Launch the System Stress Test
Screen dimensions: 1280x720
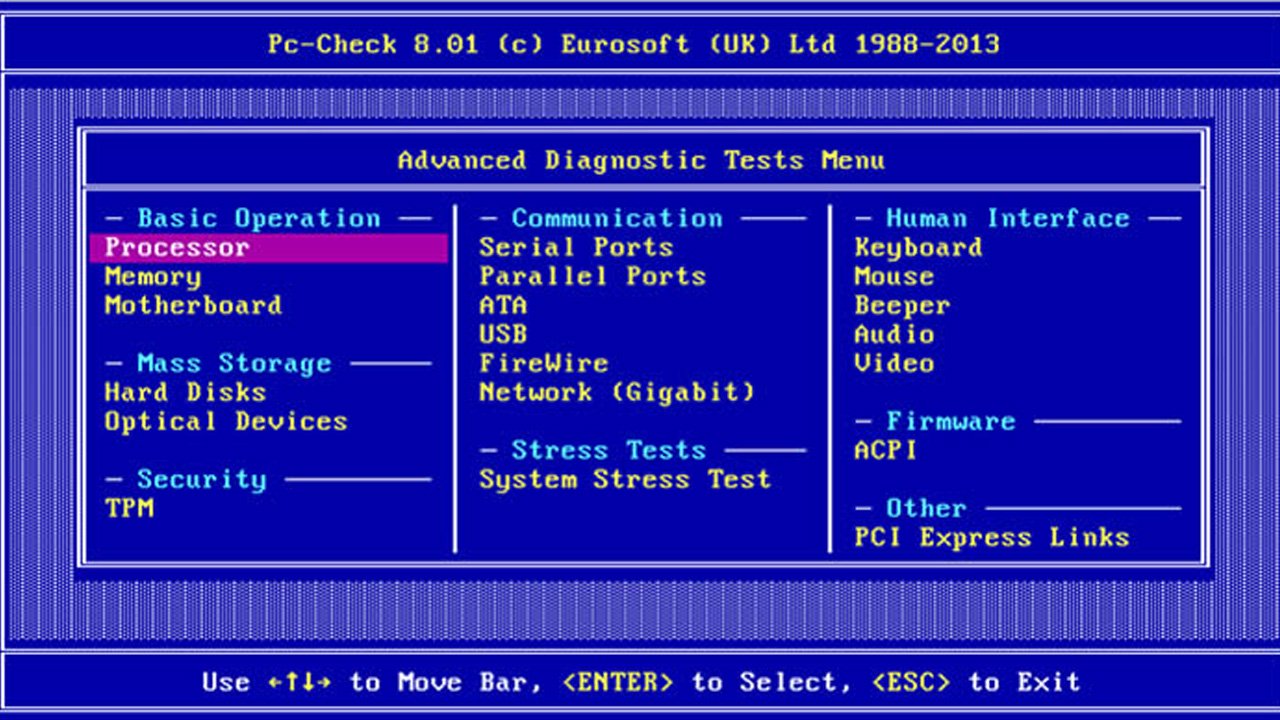(x=624, y=479)
